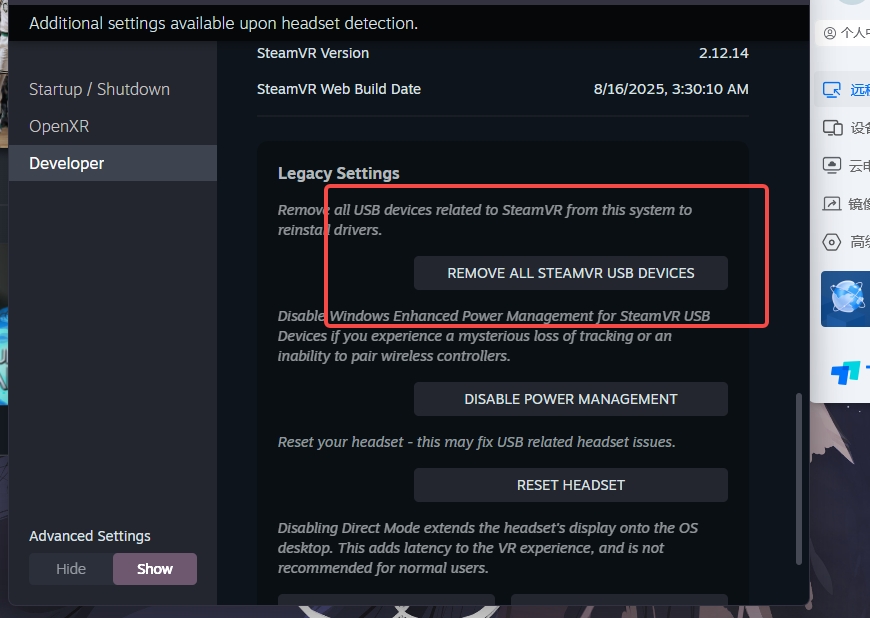Open the hexagon advanced settings icon
The image size is (870, 618).
pos(831,242)
